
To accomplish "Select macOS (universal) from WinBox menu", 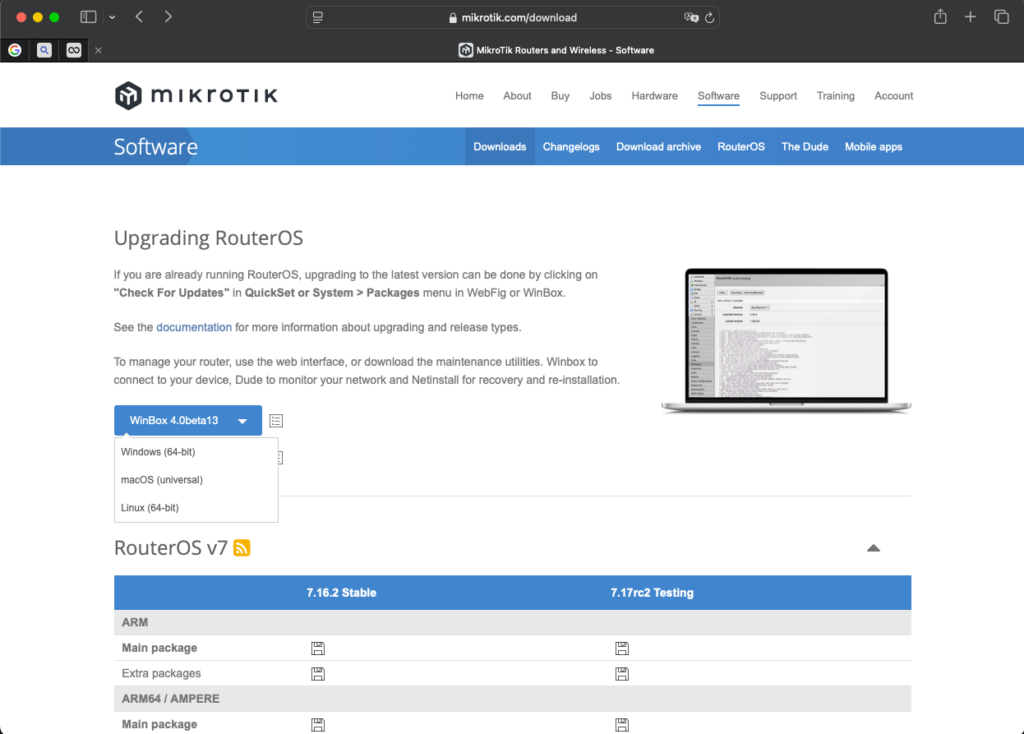I will point(162,480).
